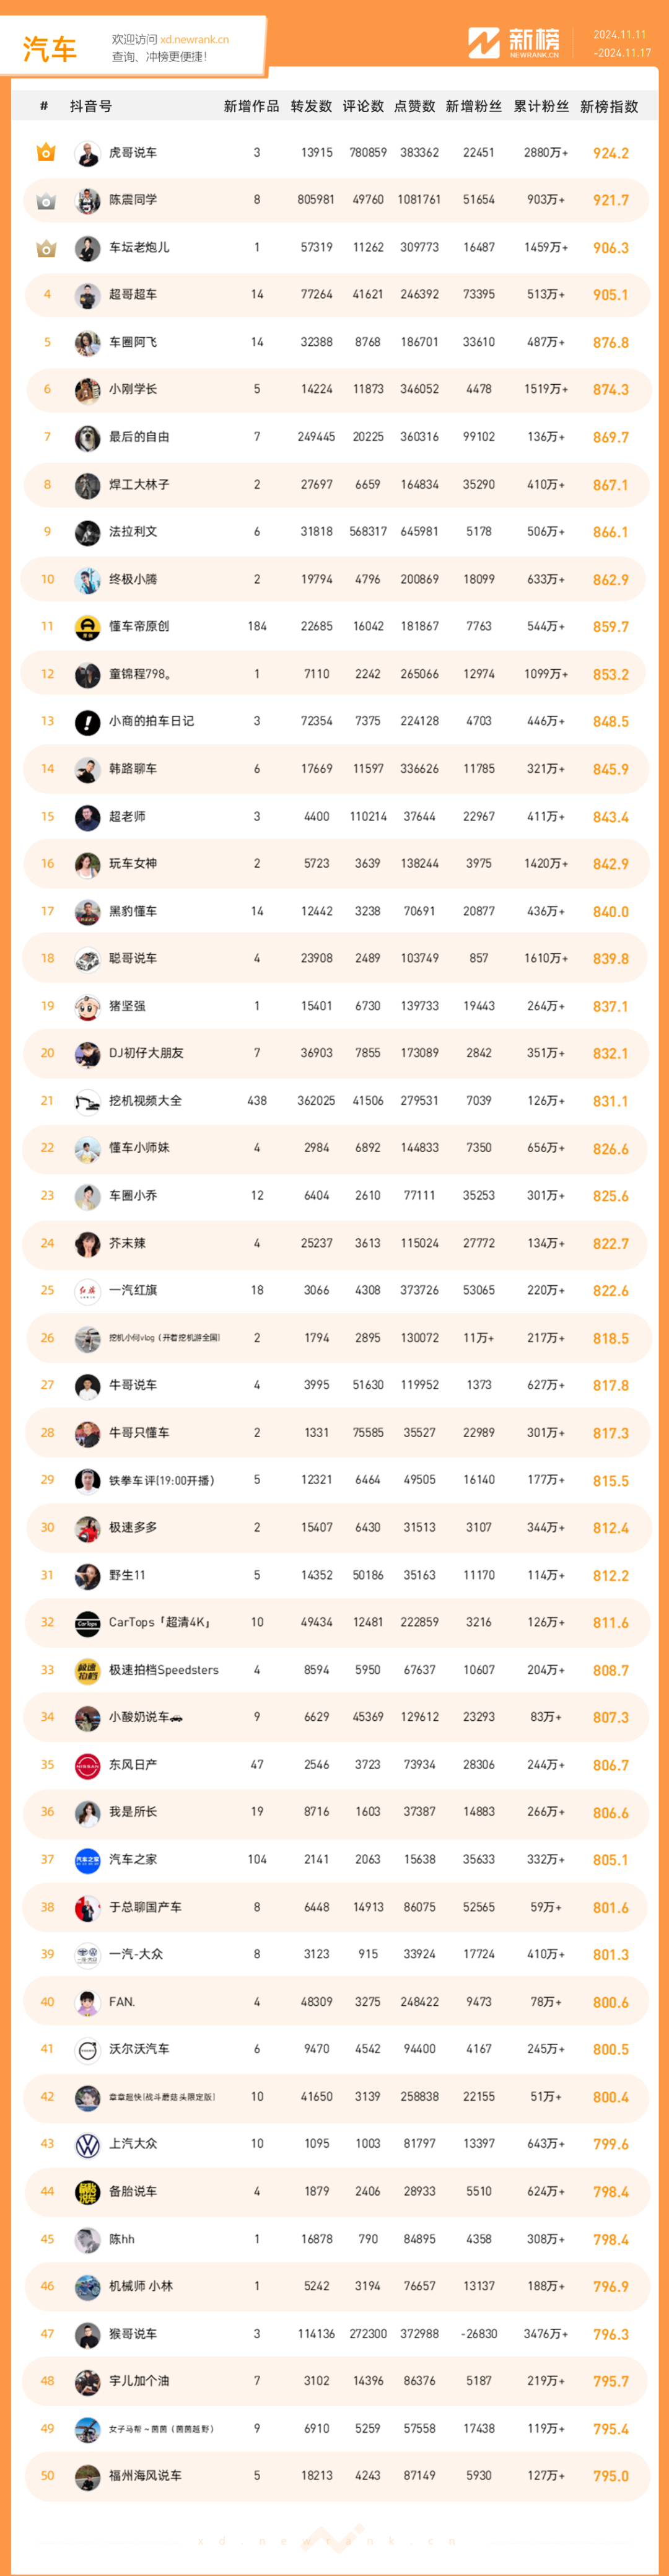Open the xd.newrank.cn link
The image size is (669, 2576).
click(x=194, y=40)
